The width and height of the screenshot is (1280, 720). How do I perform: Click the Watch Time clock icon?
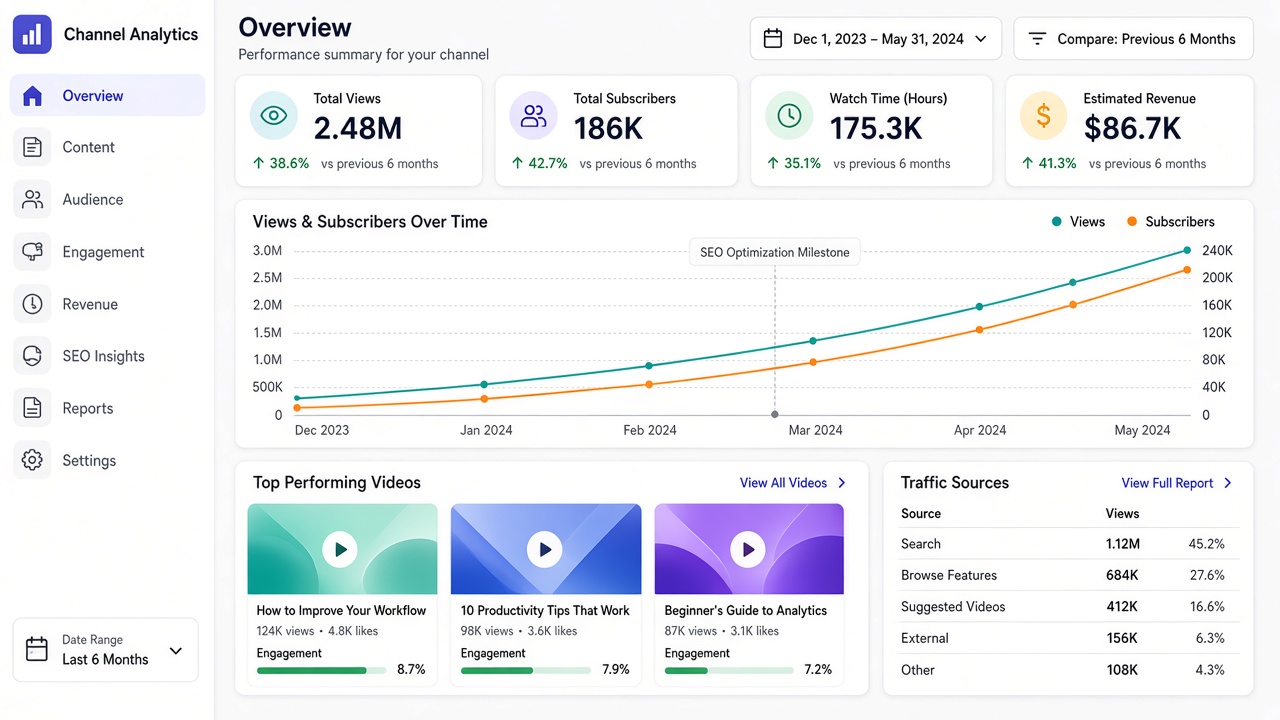[789, 116]
